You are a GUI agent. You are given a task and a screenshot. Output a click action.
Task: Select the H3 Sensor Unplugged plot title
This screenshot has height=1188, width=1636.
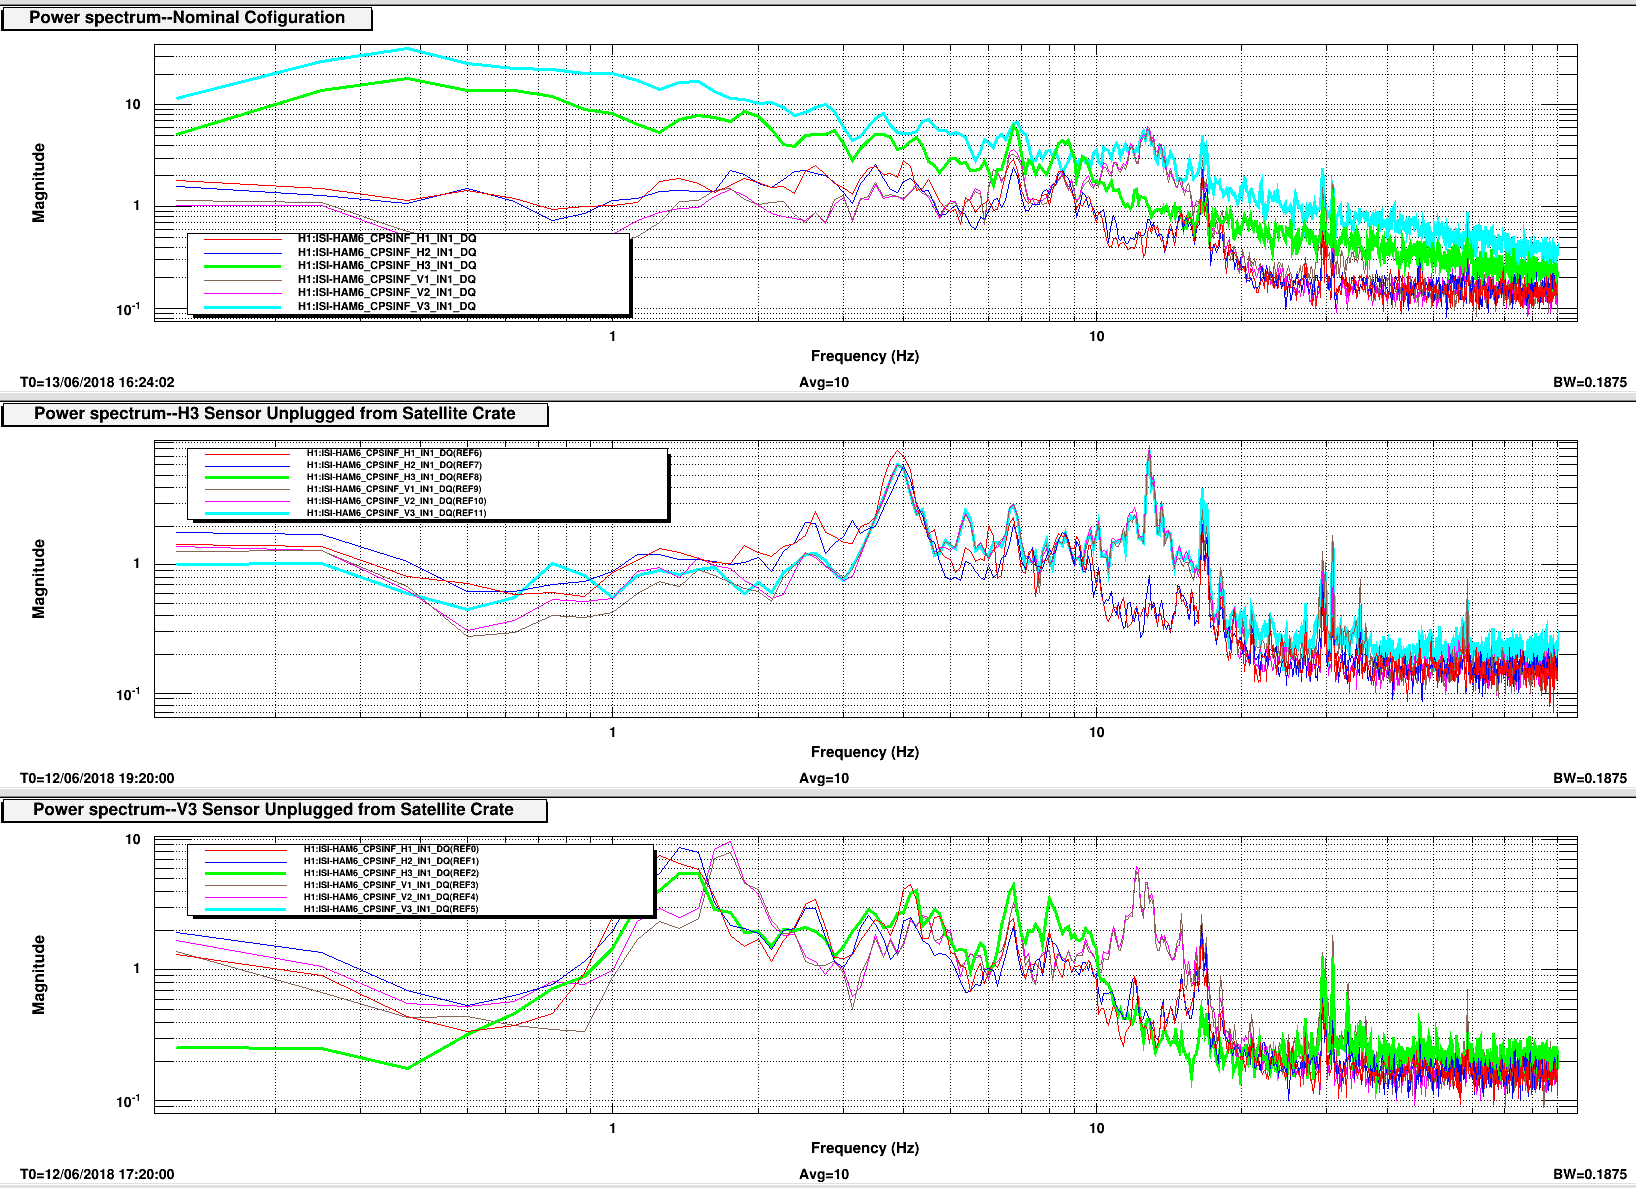pos(275,414)
